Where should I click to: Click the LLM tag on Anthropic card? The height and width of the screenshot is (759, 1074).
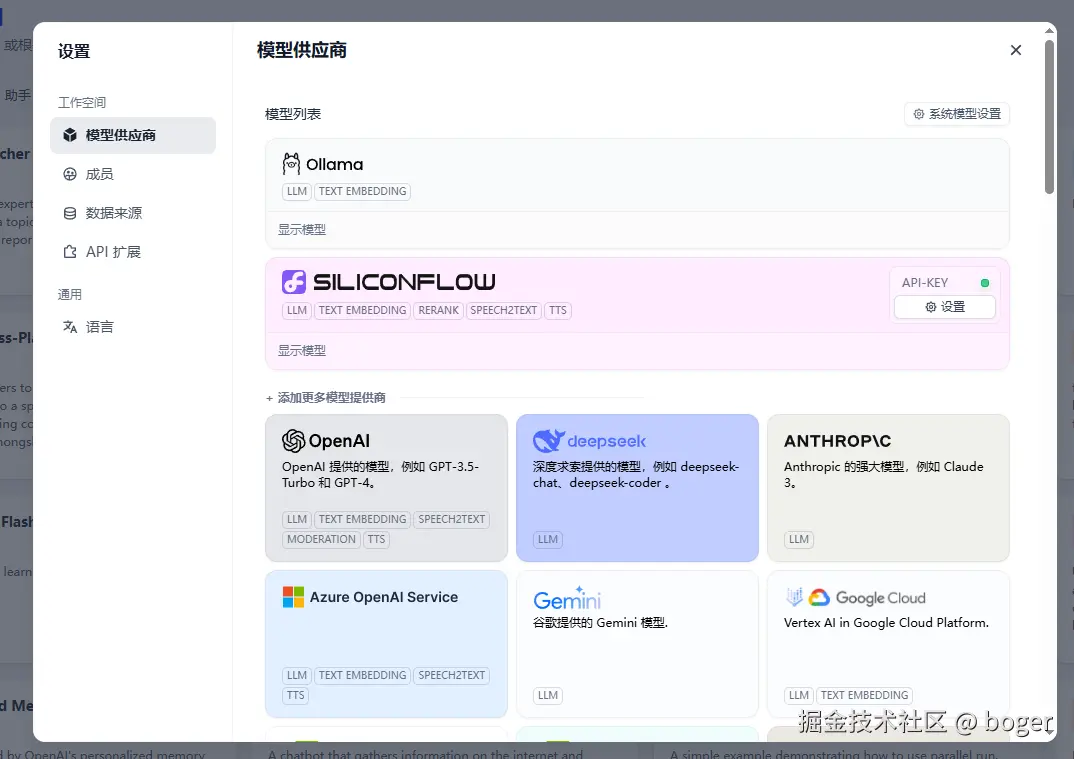pyautogui.click(x=799, y=539)
